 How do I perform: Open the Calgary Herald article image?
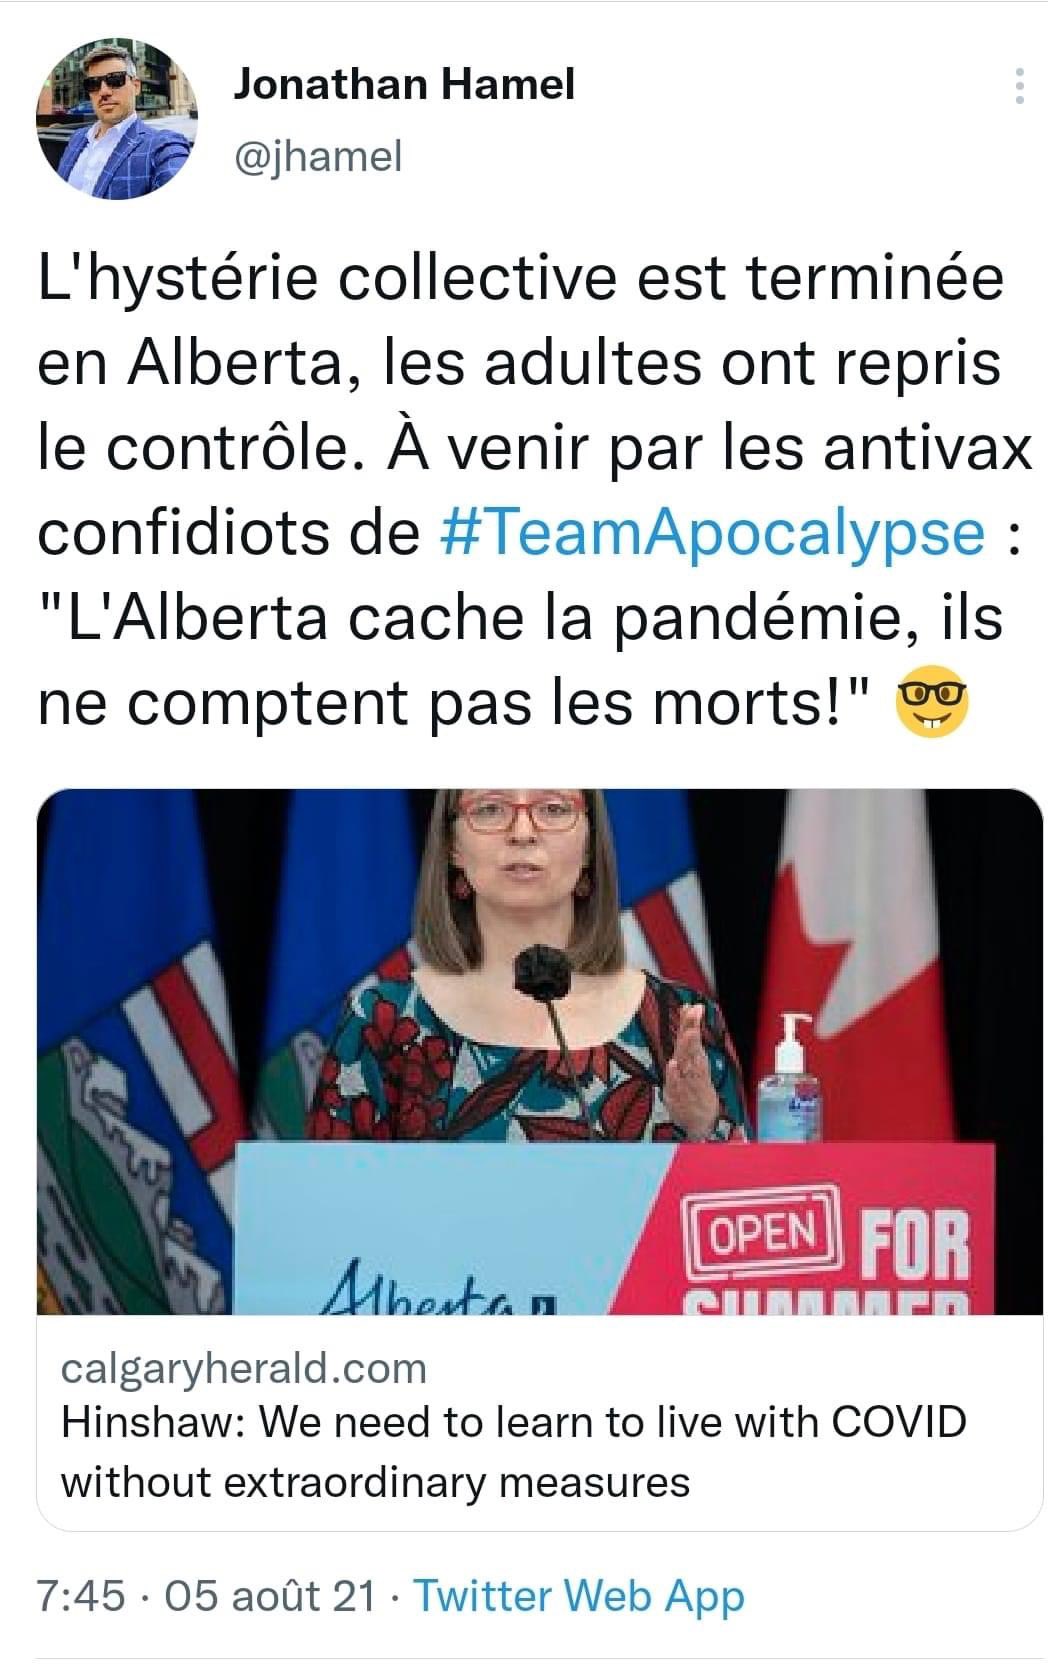[540, 1051]
